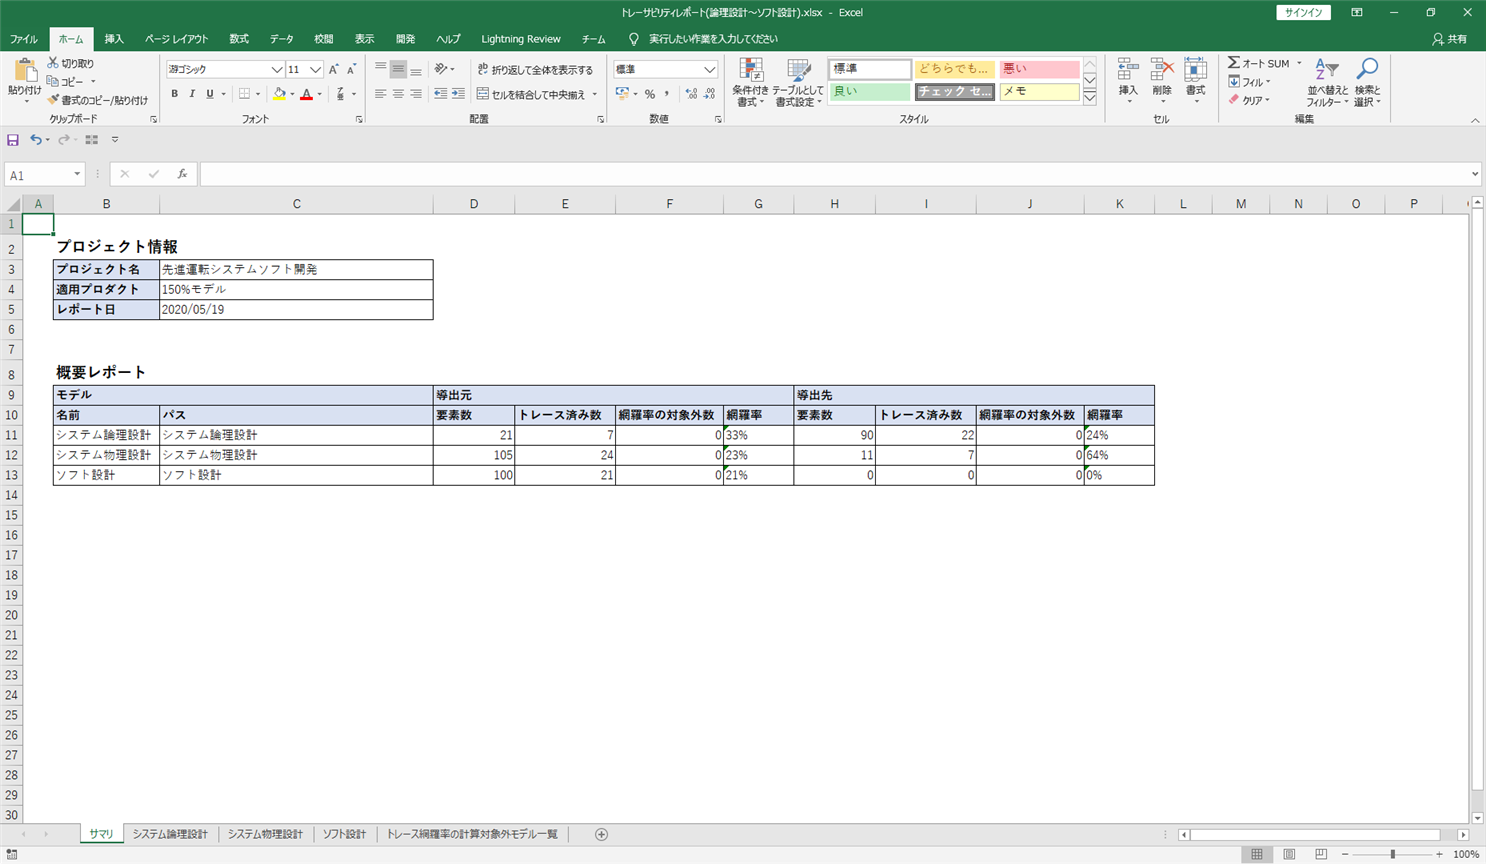Toggle Underline formatting
Image resolution: width=1486 pixels, height=864 pixels.
210,94
